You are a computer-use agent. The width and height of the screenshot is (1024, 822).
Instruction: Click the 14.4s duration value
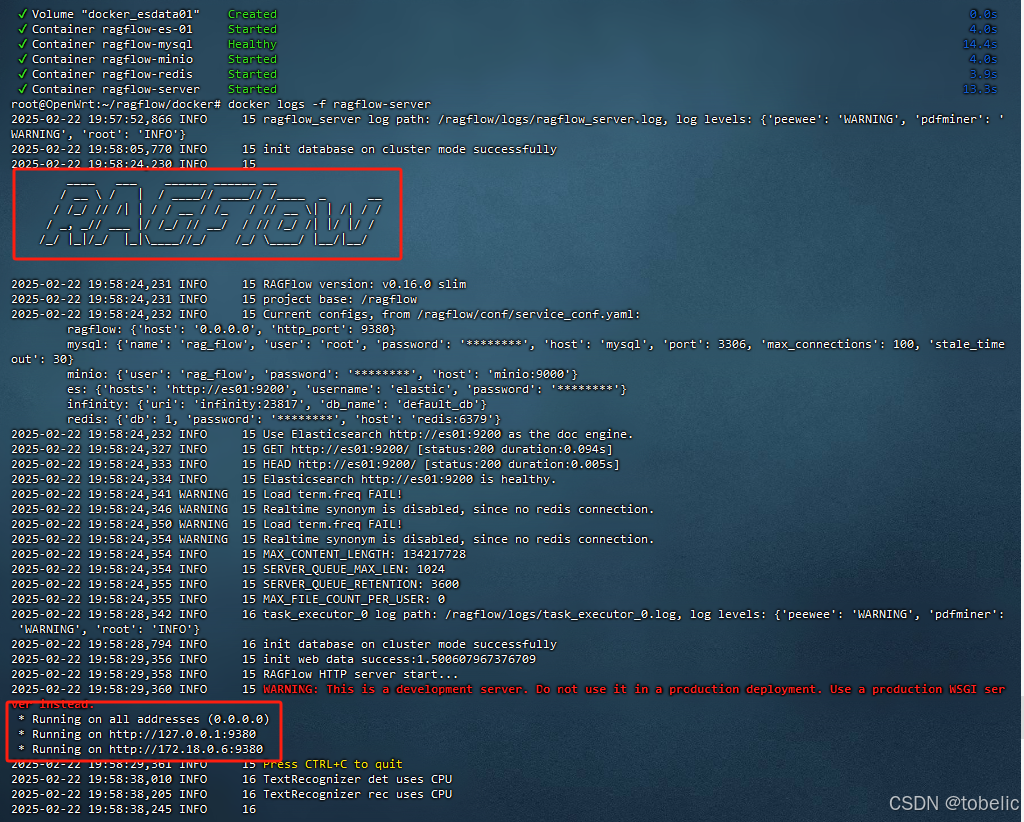[x=980, y=44]
